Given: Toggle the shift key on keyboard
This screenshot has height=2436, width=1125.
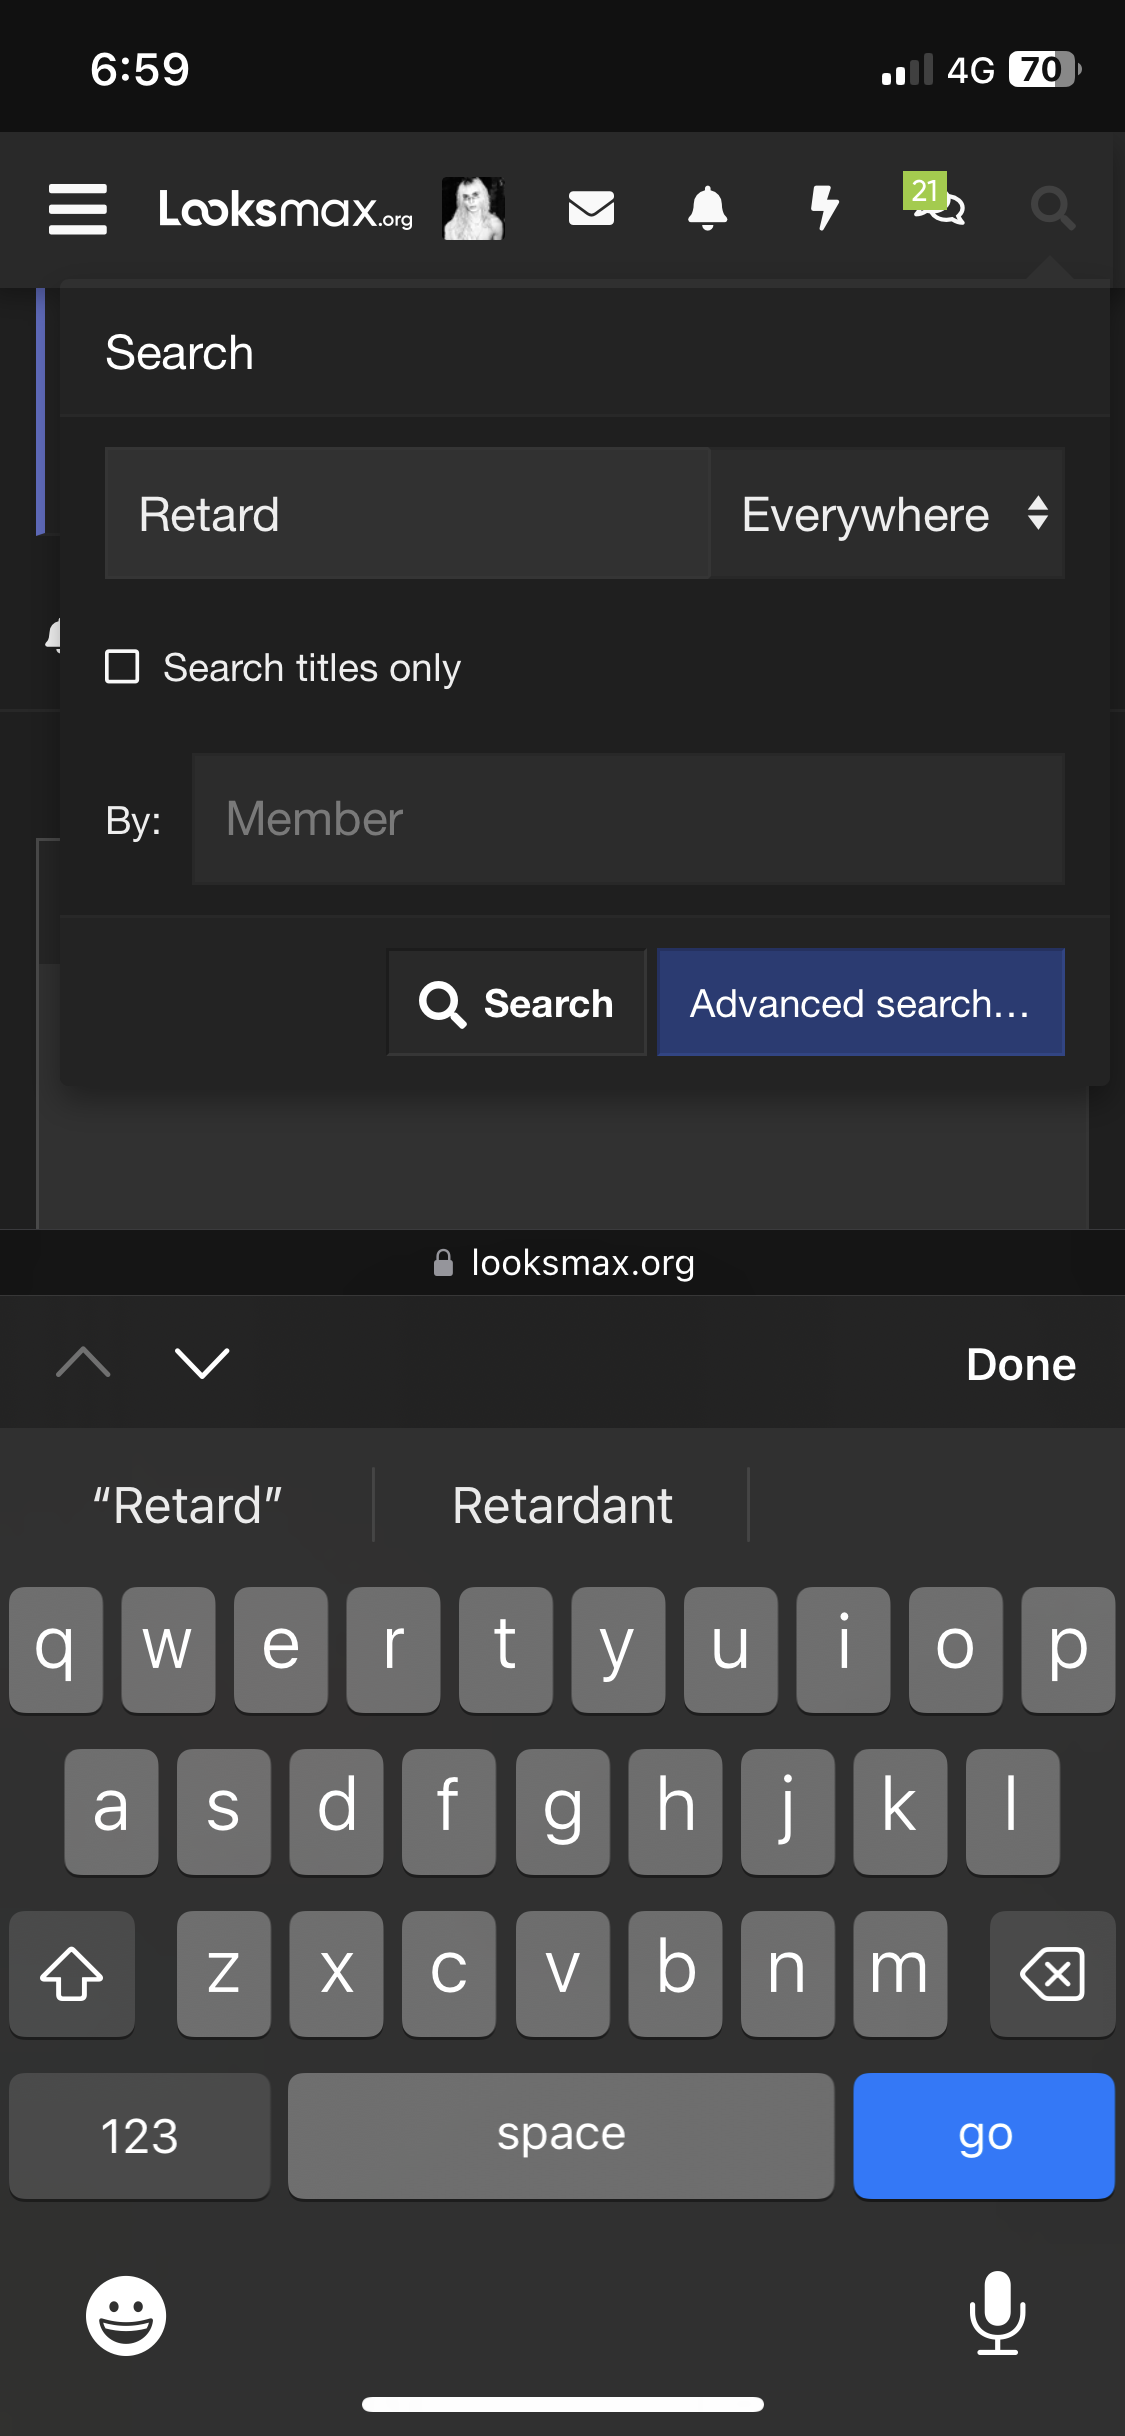Looking at the screenshot, I should pyautogui.click(x=72, y=1974).
